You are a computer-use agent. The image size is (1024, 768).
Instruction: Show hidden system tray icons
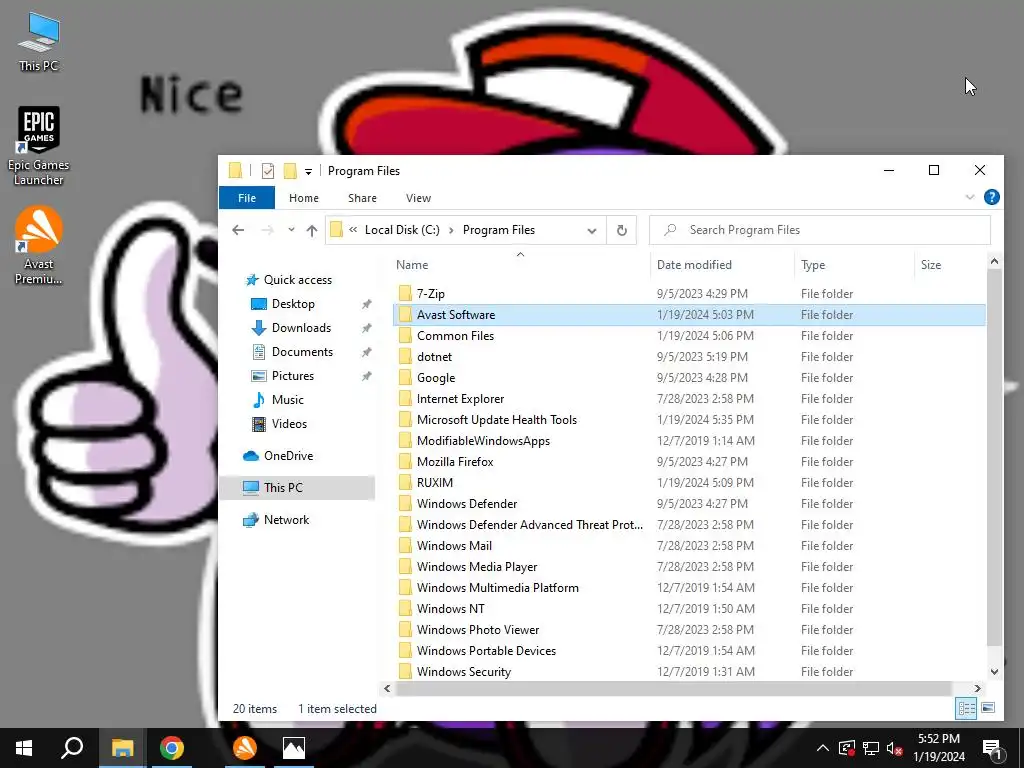823,748
